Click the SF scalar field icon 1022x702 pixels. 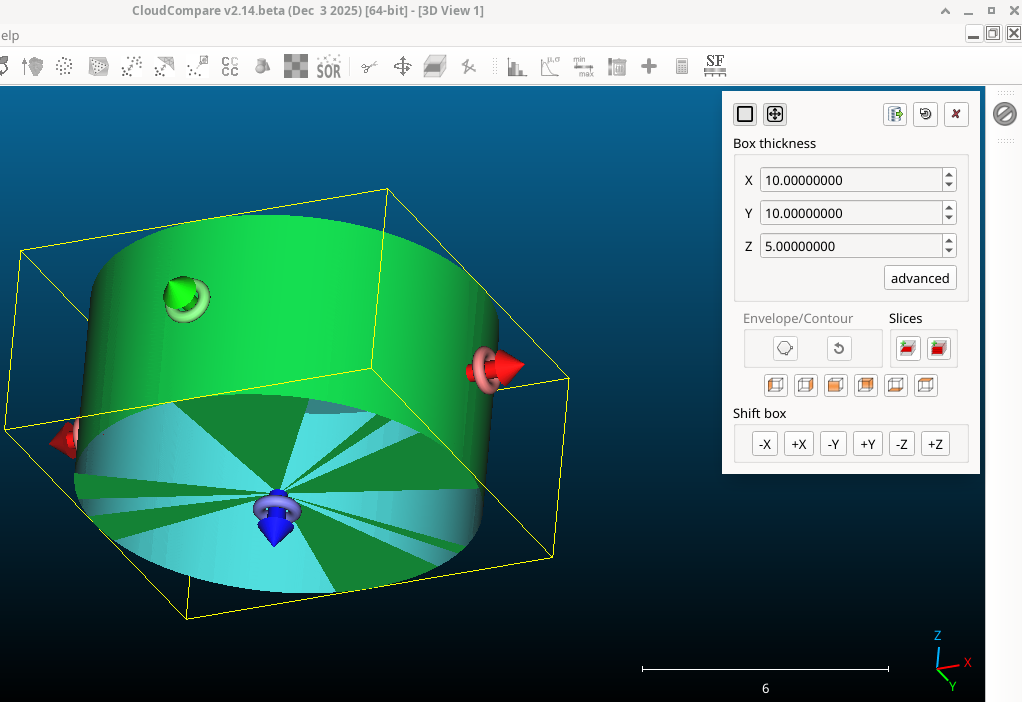714,66
